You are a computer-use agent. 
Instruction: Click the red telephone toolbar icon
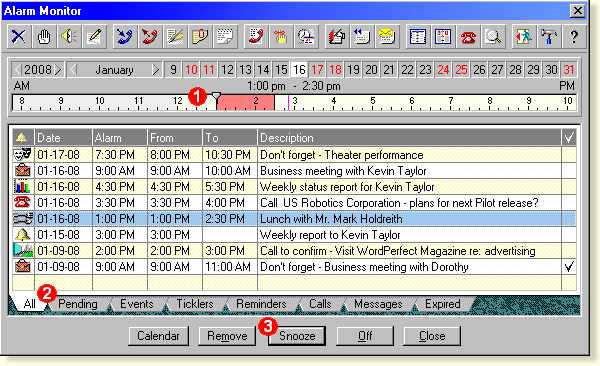(468, 37)
